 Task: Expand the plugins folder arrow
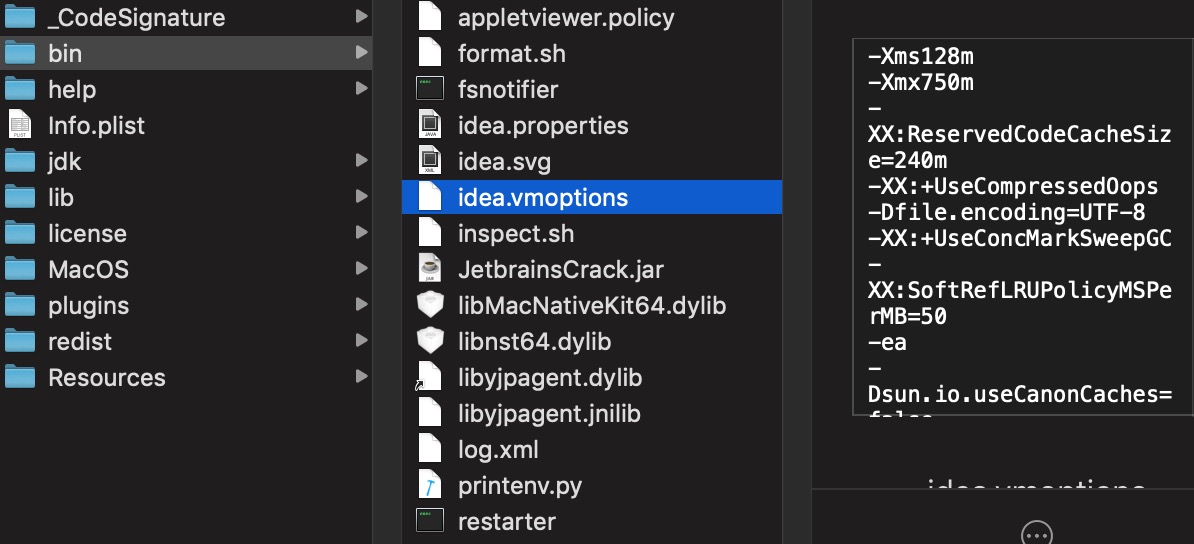tap(361, 305)
